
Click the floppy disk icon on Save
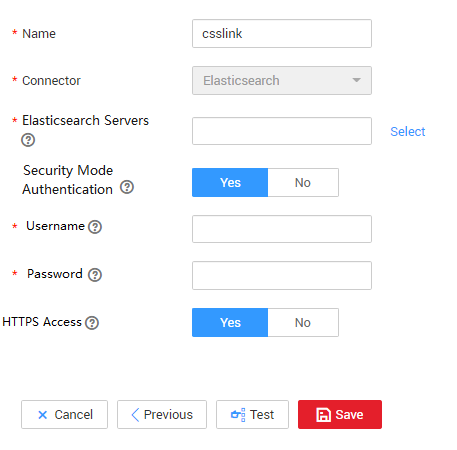point(323,415)
